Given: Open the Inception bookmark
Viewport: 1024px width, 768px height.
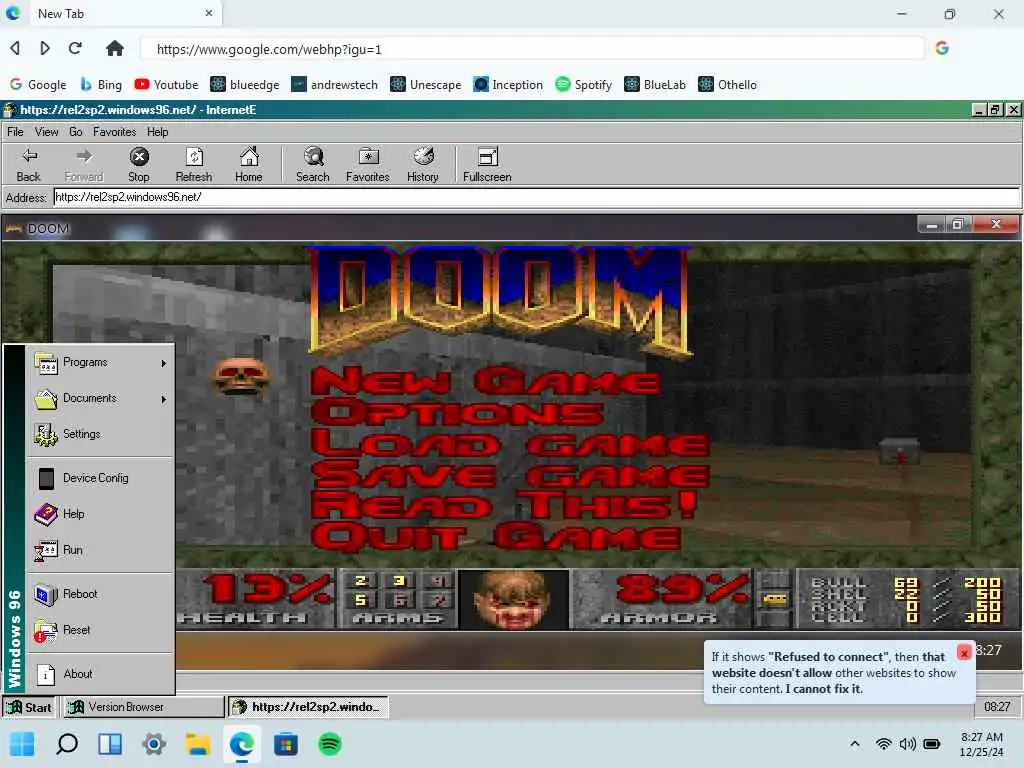Looking at the screenshot, I should coord(508,85).
